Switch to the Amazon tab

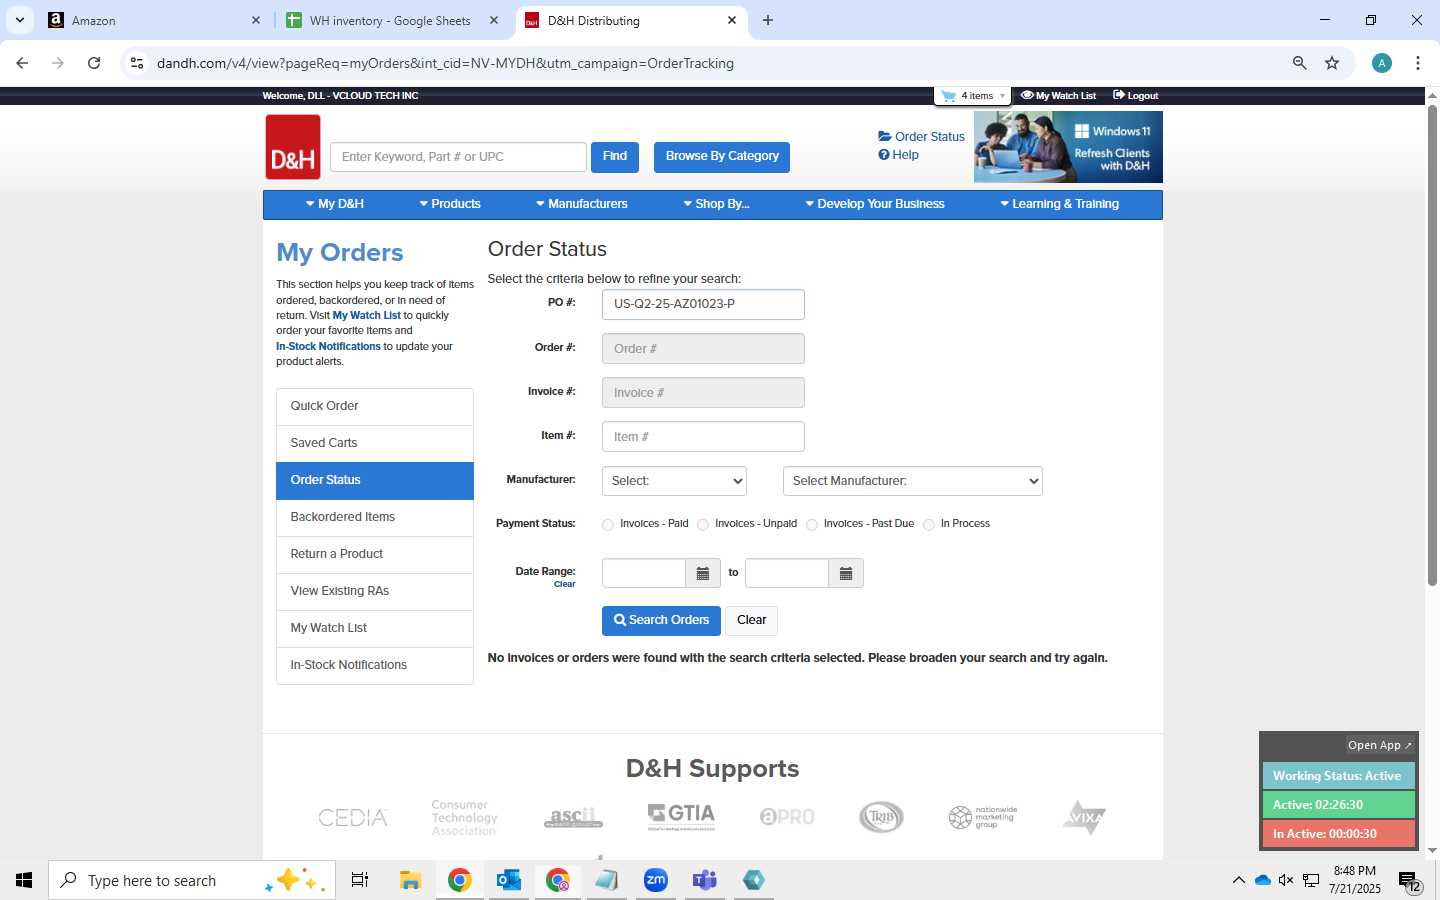(x=155, y=20)
